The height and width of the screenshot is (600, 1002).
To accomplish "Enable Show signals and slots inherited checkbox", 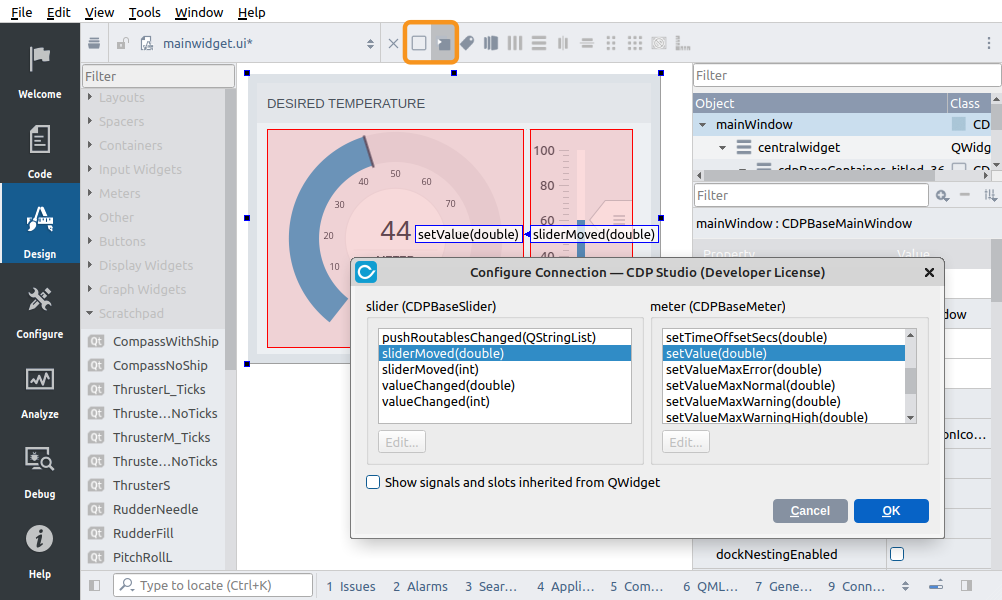I will tap(373, 482).
